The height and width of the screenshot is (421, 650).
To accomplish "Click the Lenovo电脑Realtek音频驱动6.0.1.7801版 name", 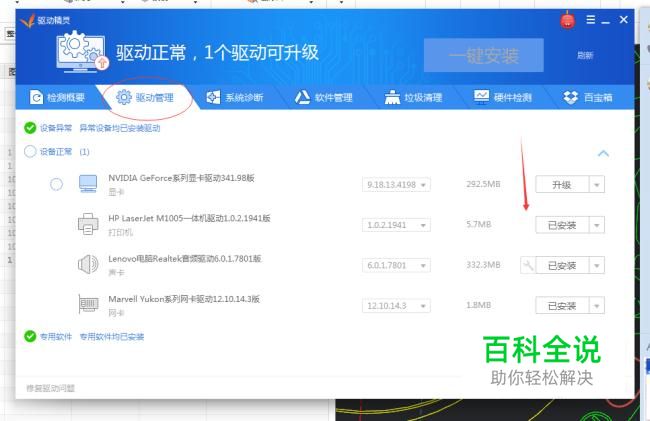I will 184,259.
